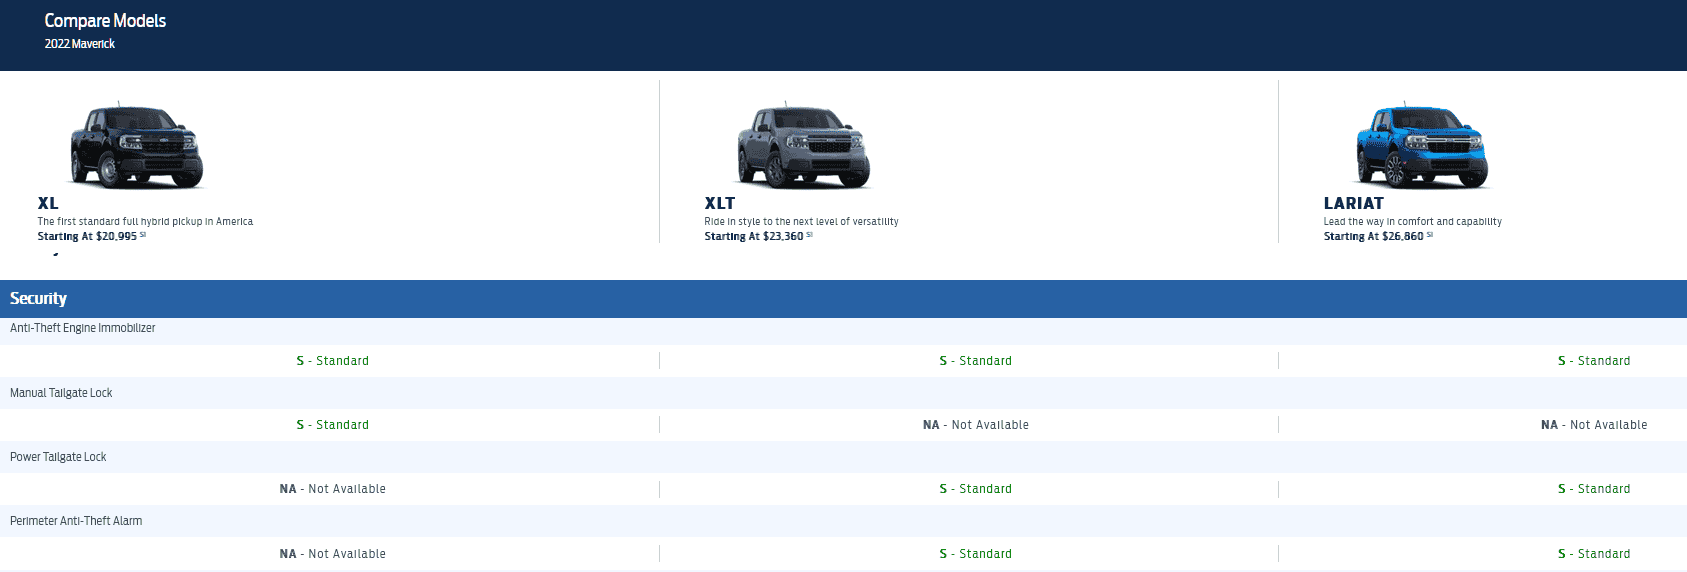The width and height of the screenshot is (1687, 572).
Task: Click Perimeter Anti-Theft Alarm row label
Action: click(x=76, y=521)
